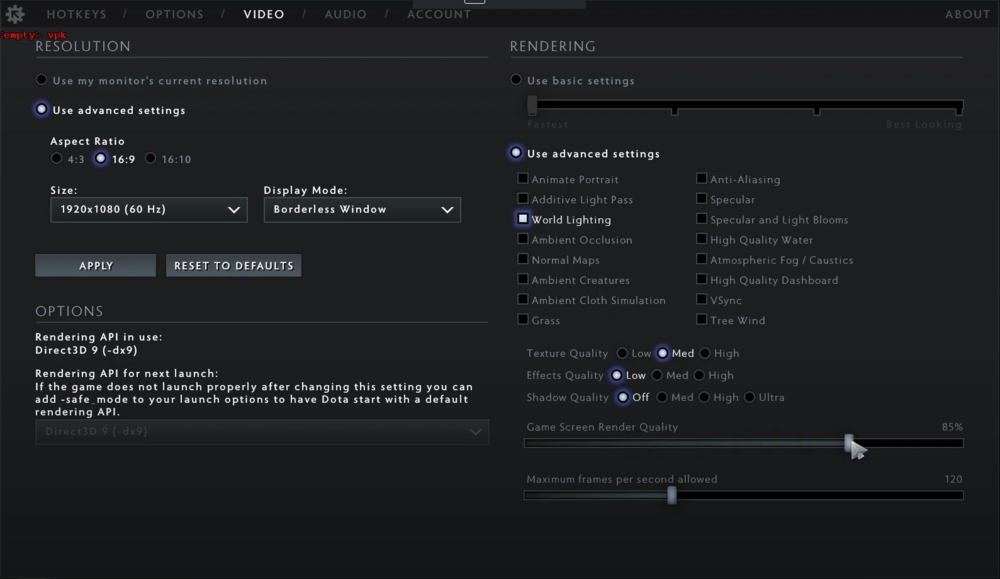Open the Display Mode dropdown
The height and width of the screenshot is (579, 1000).
[x=361, y=209]
